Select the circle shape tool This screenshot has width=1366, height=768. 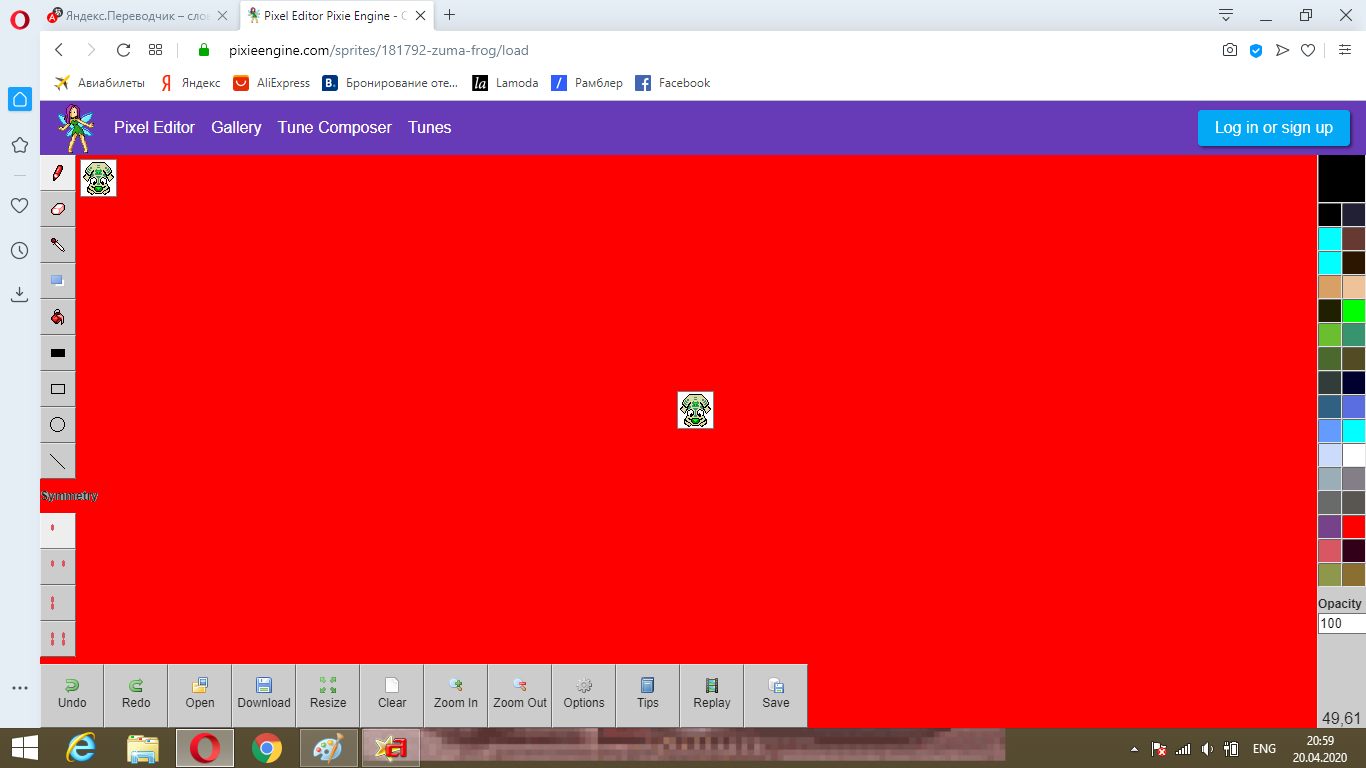pos(58,425)
